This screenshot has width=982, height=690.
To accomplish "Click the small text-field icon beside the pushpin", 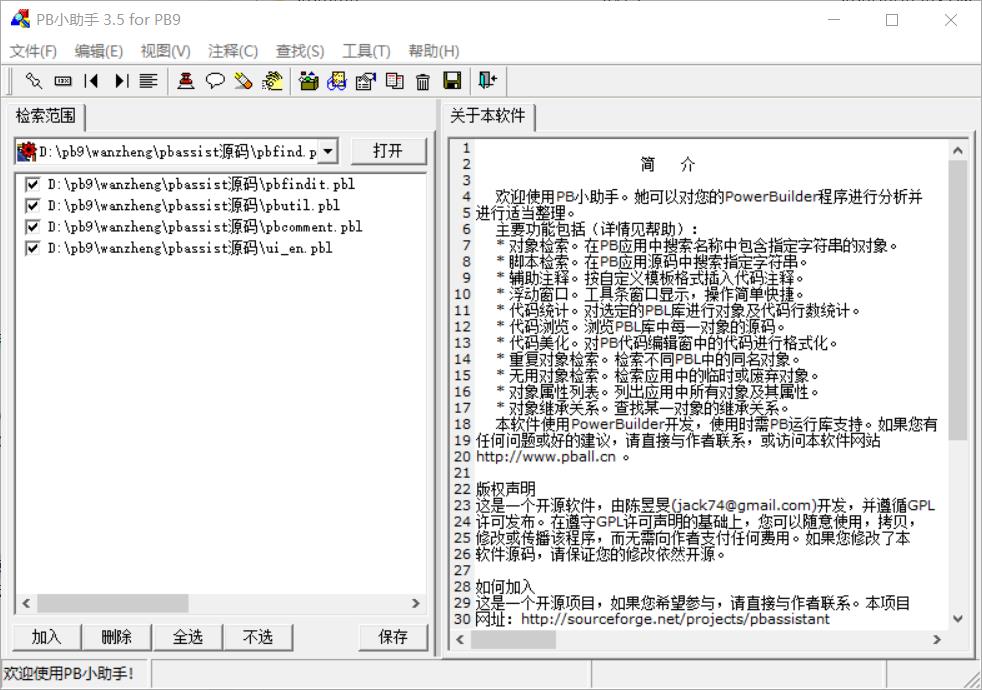I will click(x=63, y=81).
